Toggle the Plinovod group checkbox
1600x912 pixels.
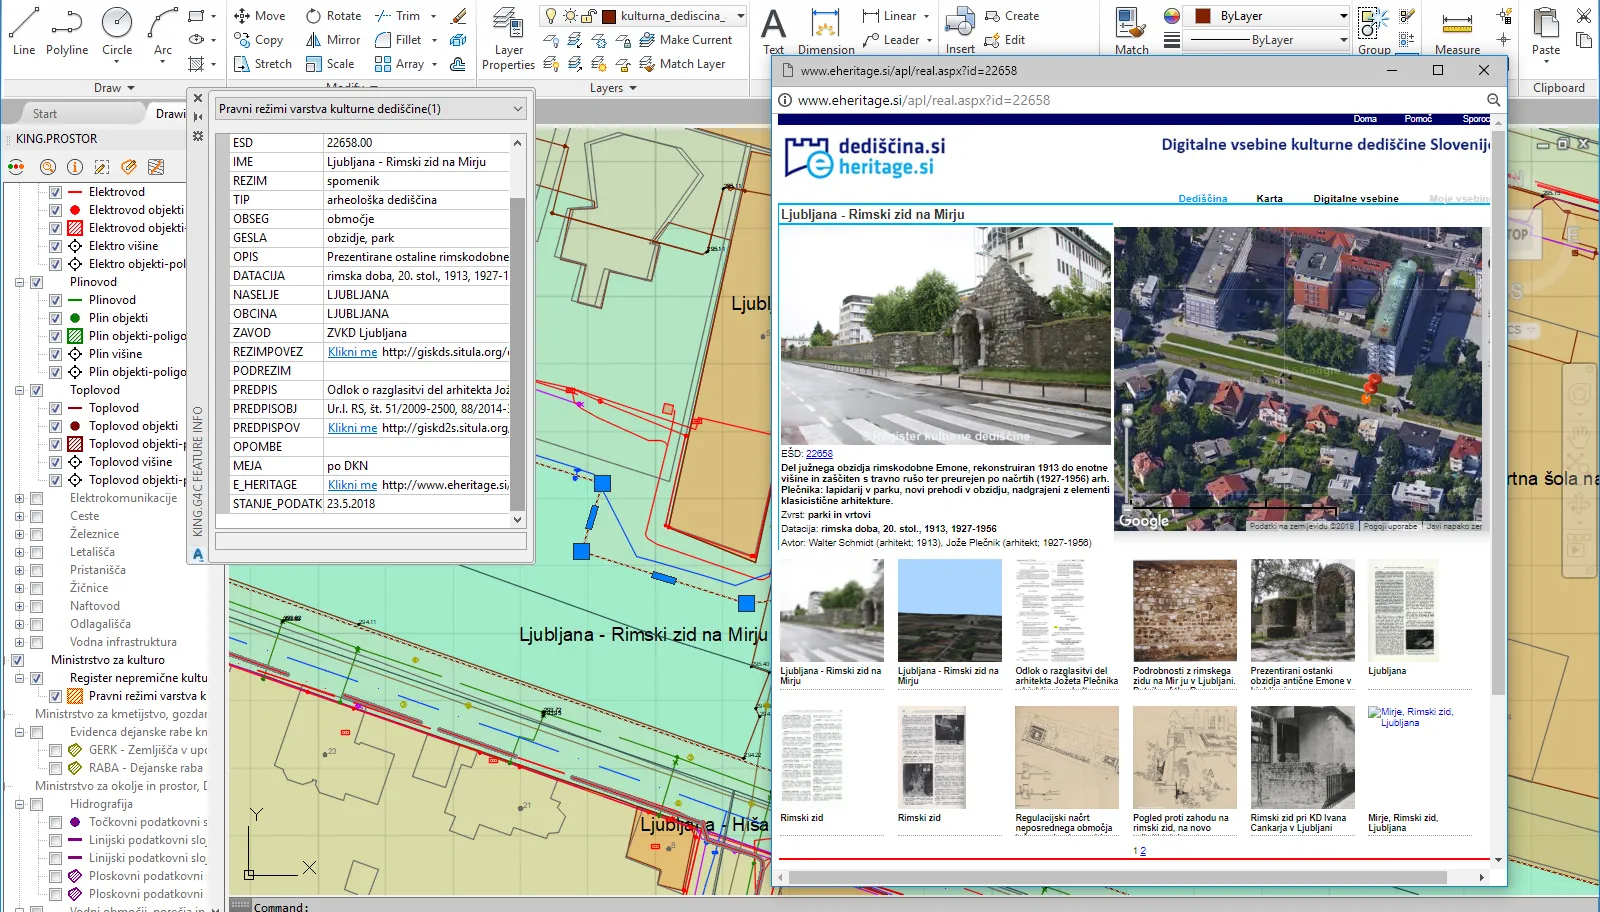(37, 282)
